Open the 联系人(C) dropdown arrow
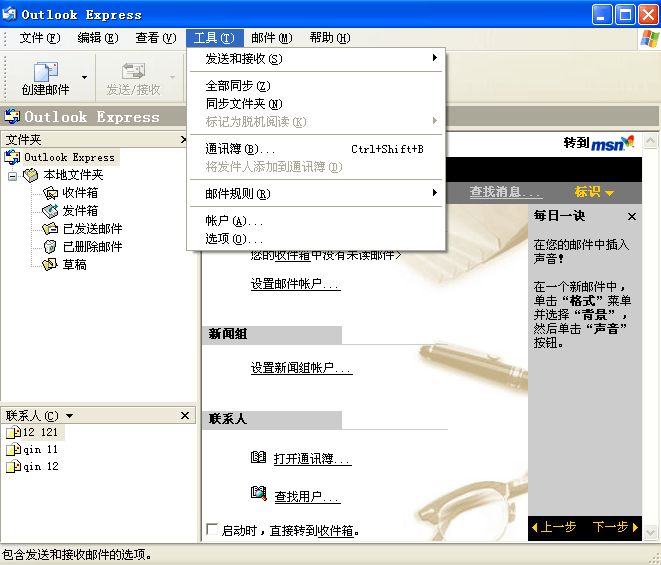 click(x=70, y=416)
